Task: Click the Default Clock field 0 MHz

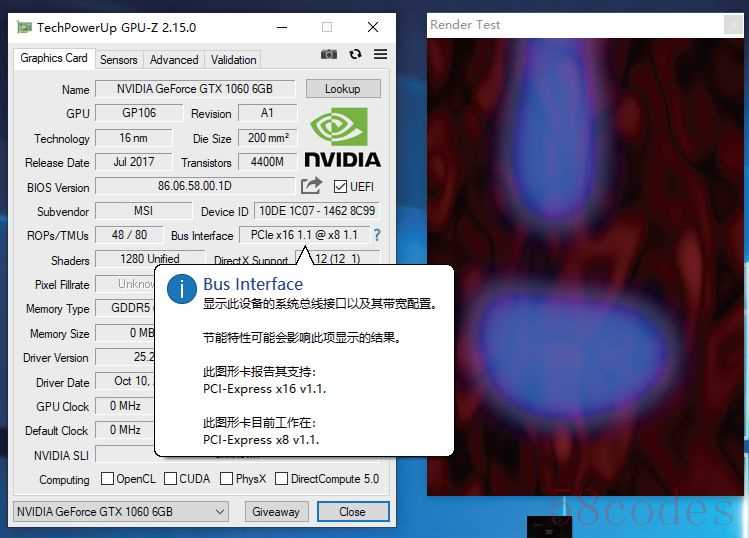Action: click(x=125, y=430)
